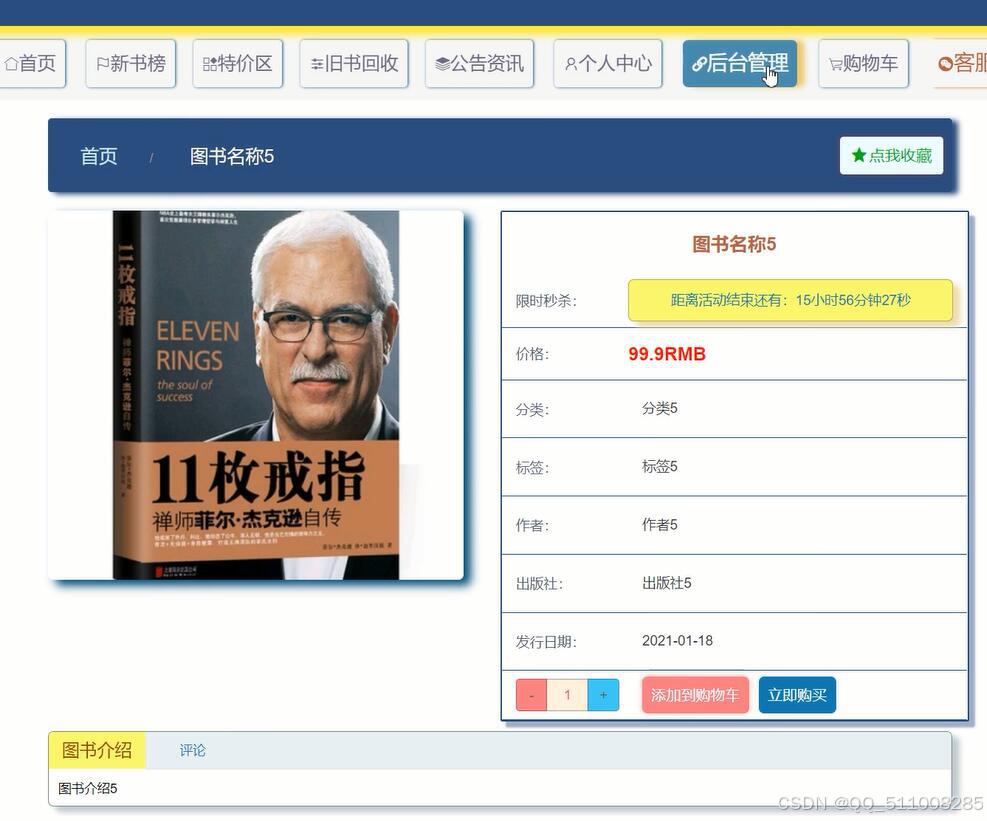Viewport: 987px width, 821px height.
Task: Open 特价区 section
Action: 237,63
